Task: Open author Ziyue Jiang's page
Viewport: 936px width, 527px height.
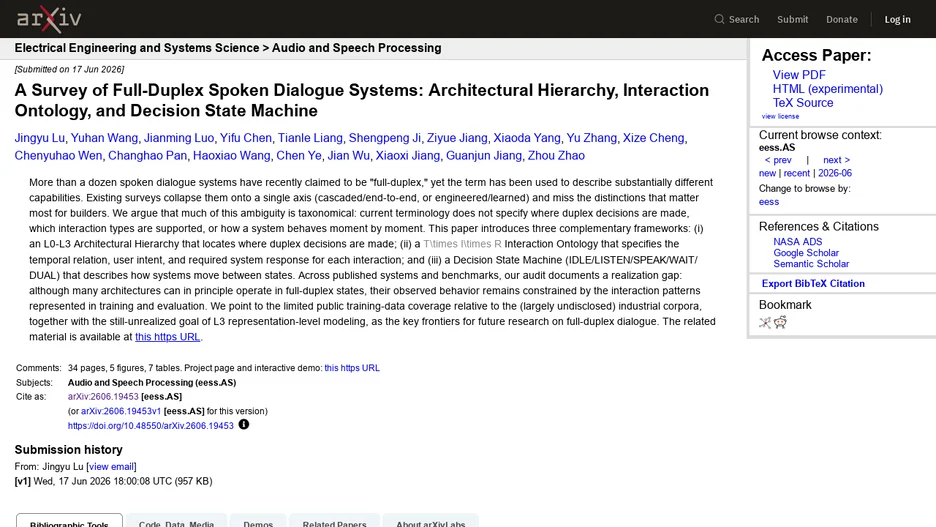Action: pos(457,138)
